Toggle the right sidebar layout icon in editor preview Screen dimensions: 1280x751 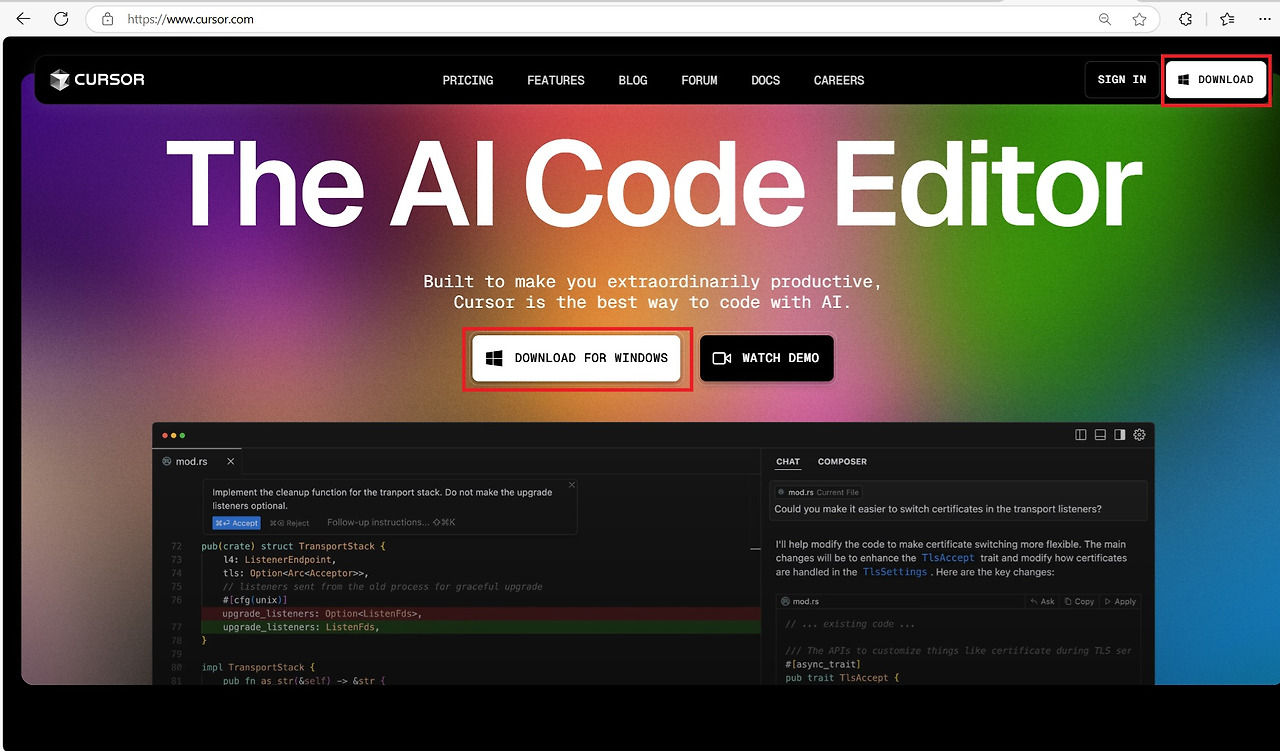pos(1120,435)
